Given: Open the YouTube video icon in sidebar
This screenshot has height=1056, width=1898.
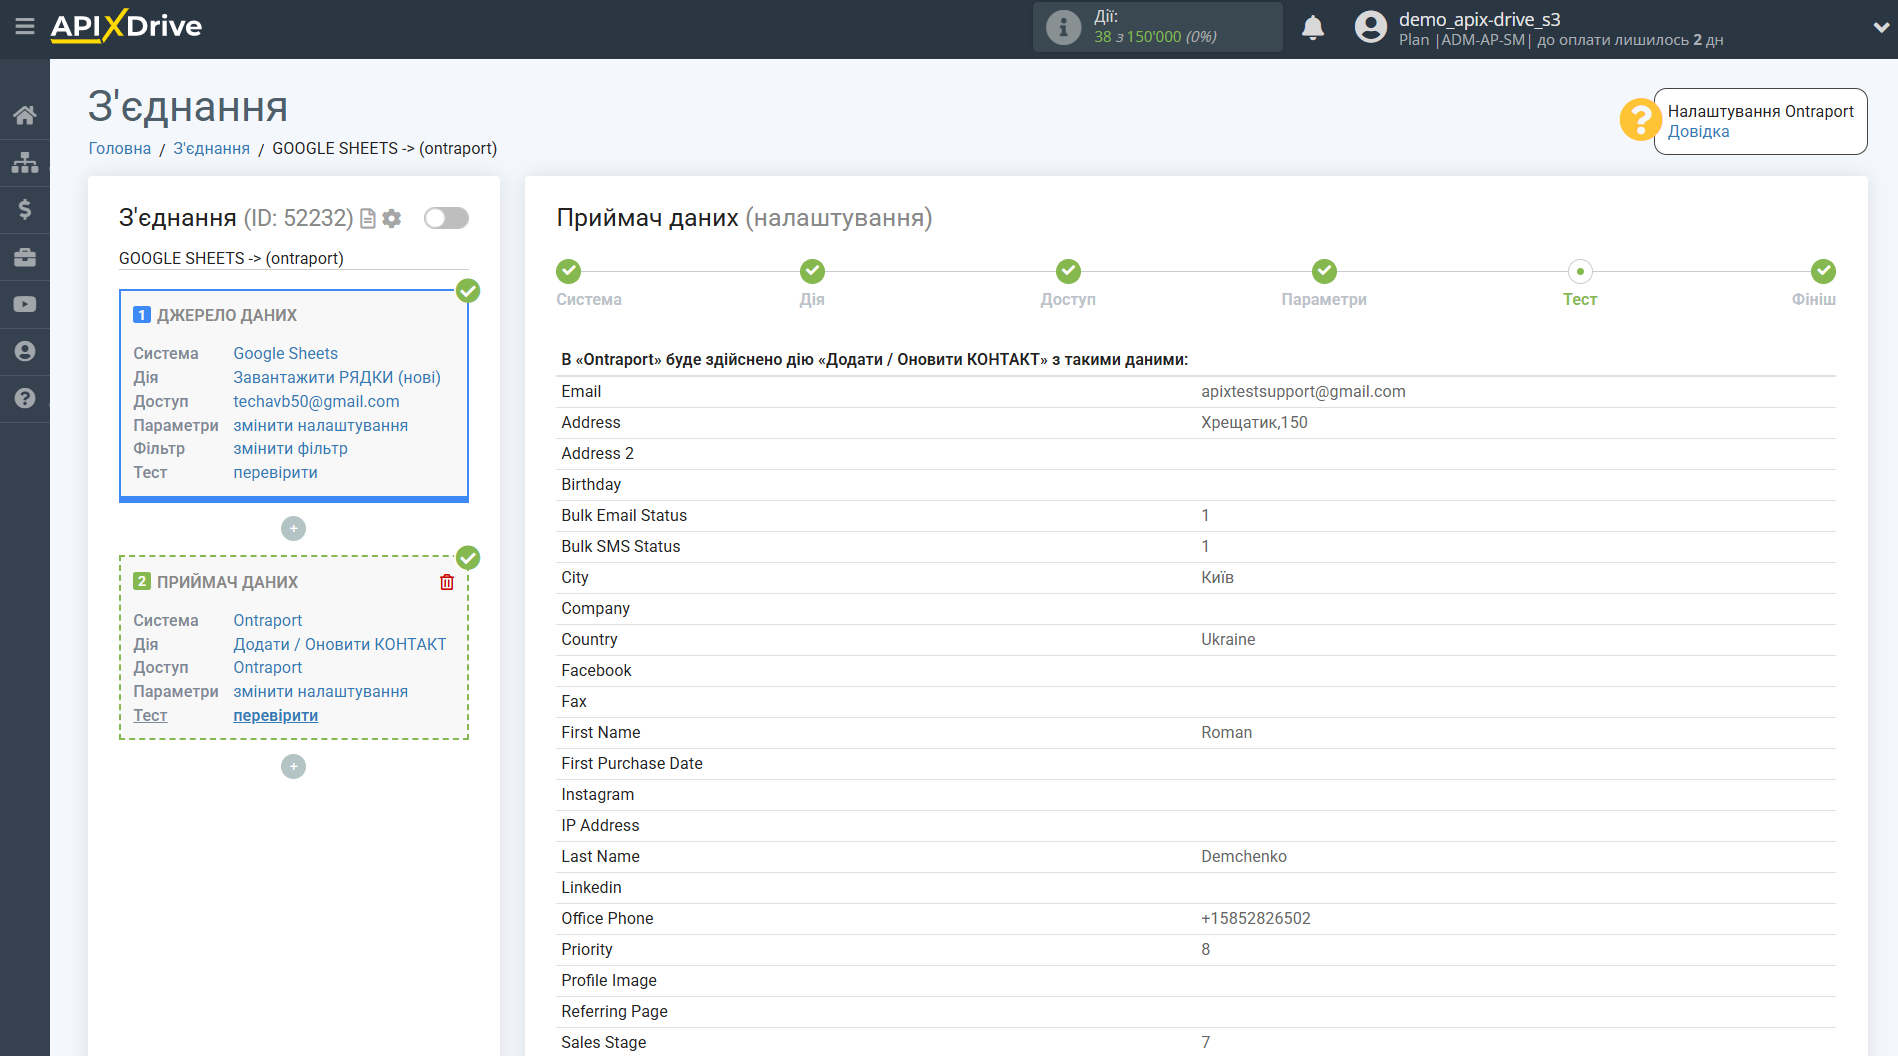Looking at the screenshot, I should [x=25, y=304].
